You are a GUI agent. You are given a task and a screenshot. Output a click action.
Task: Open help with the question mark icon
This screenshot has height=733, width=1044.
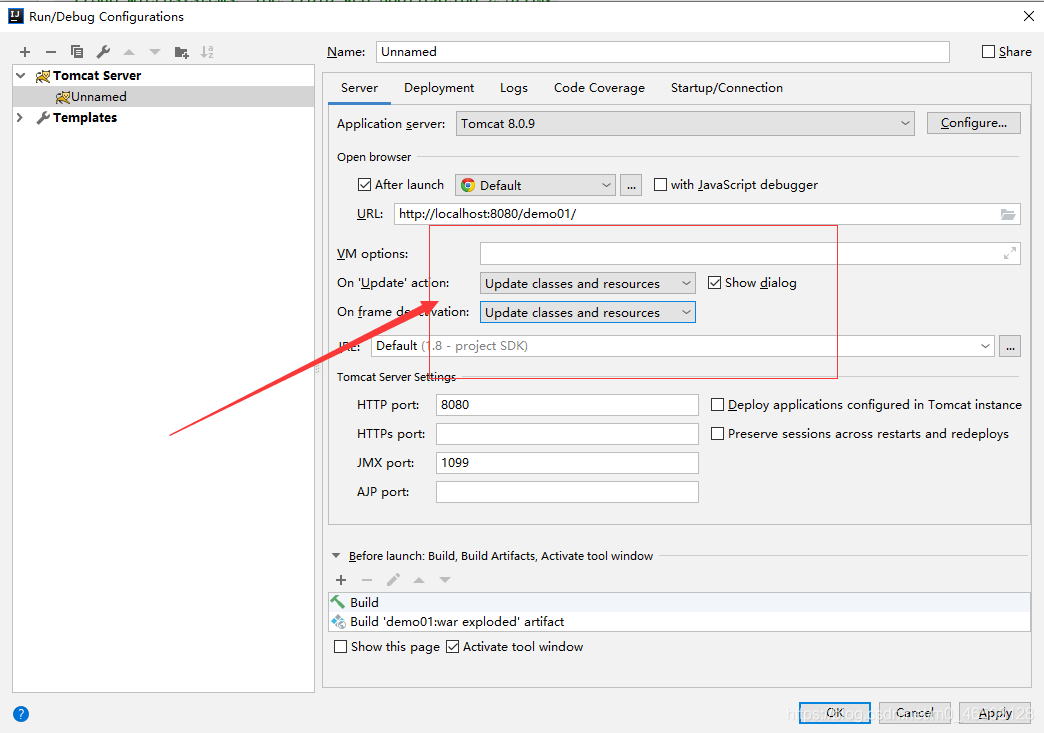[x=21, y=714]
